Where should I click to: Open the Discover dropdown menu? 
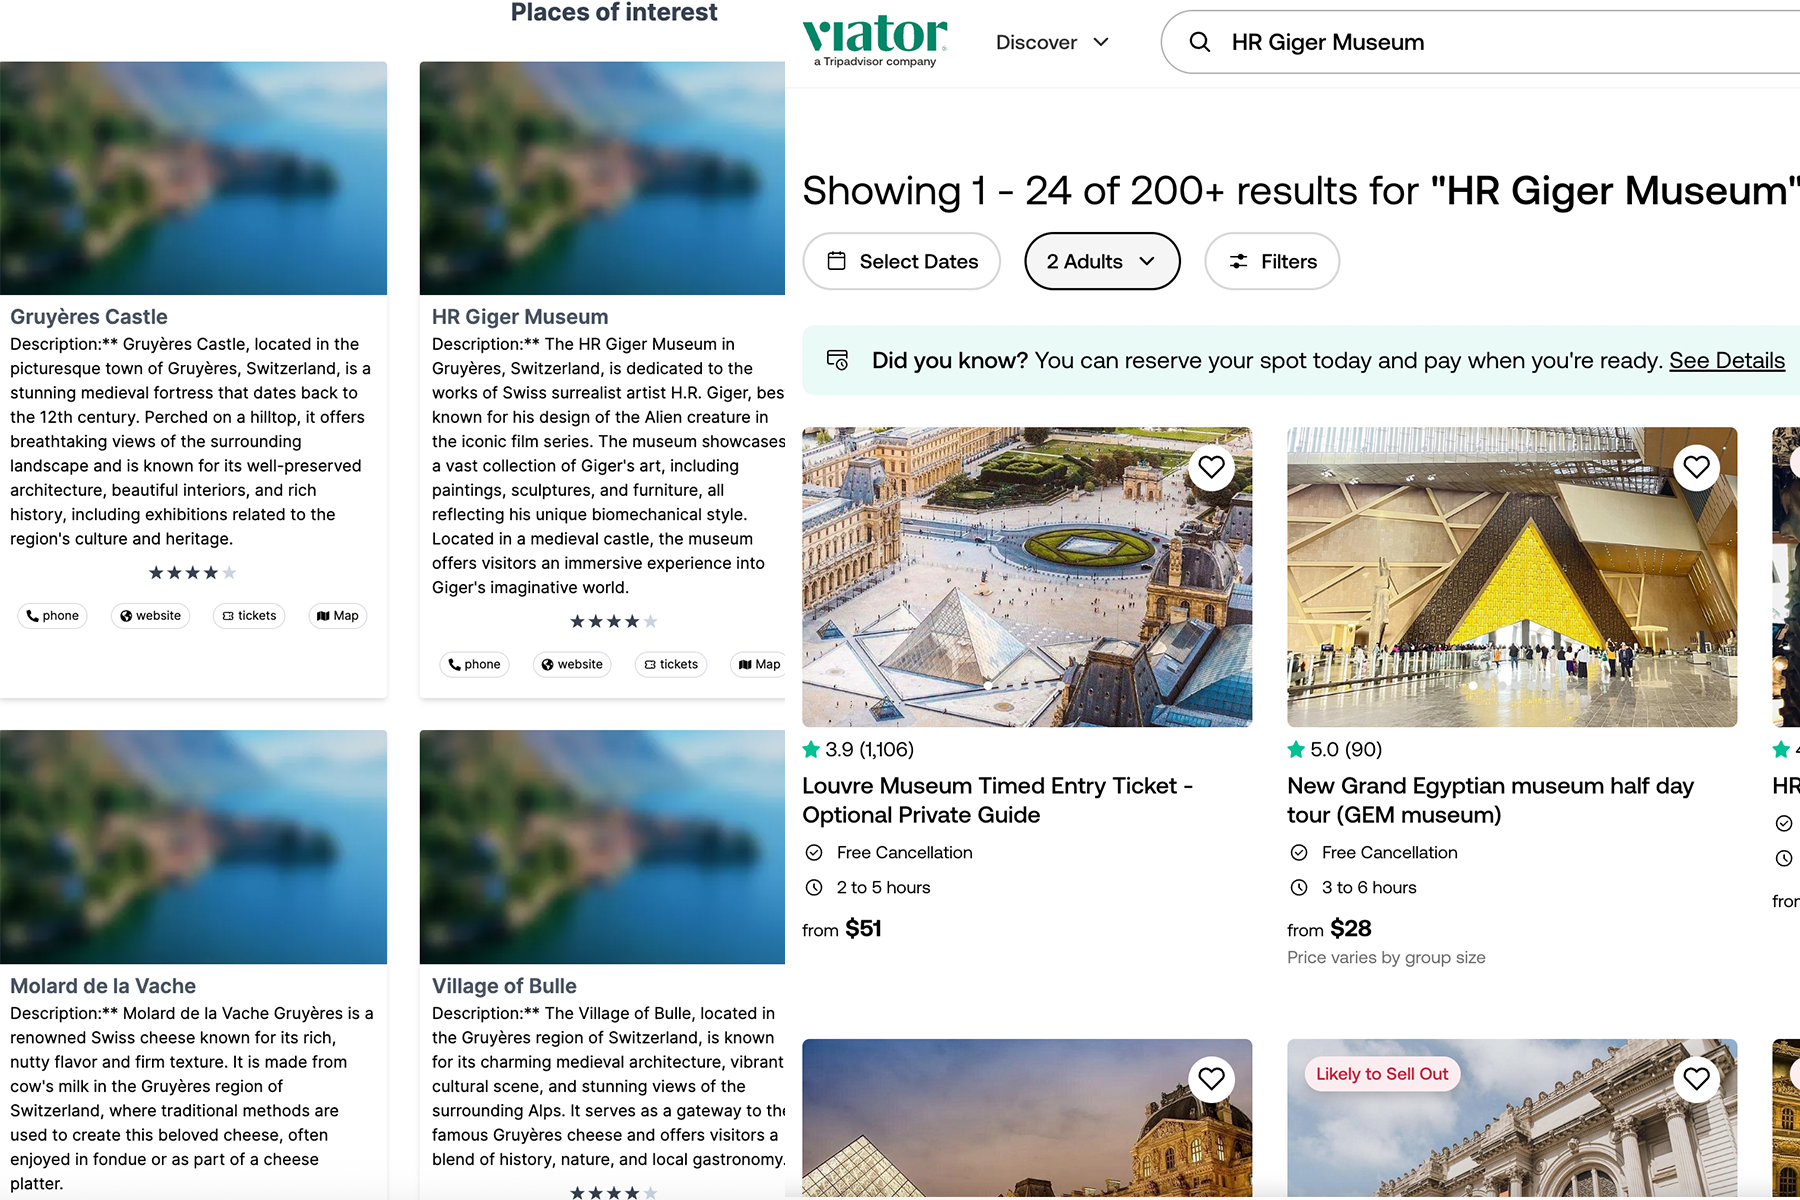pyautogui.click(x=1052, y=42)
